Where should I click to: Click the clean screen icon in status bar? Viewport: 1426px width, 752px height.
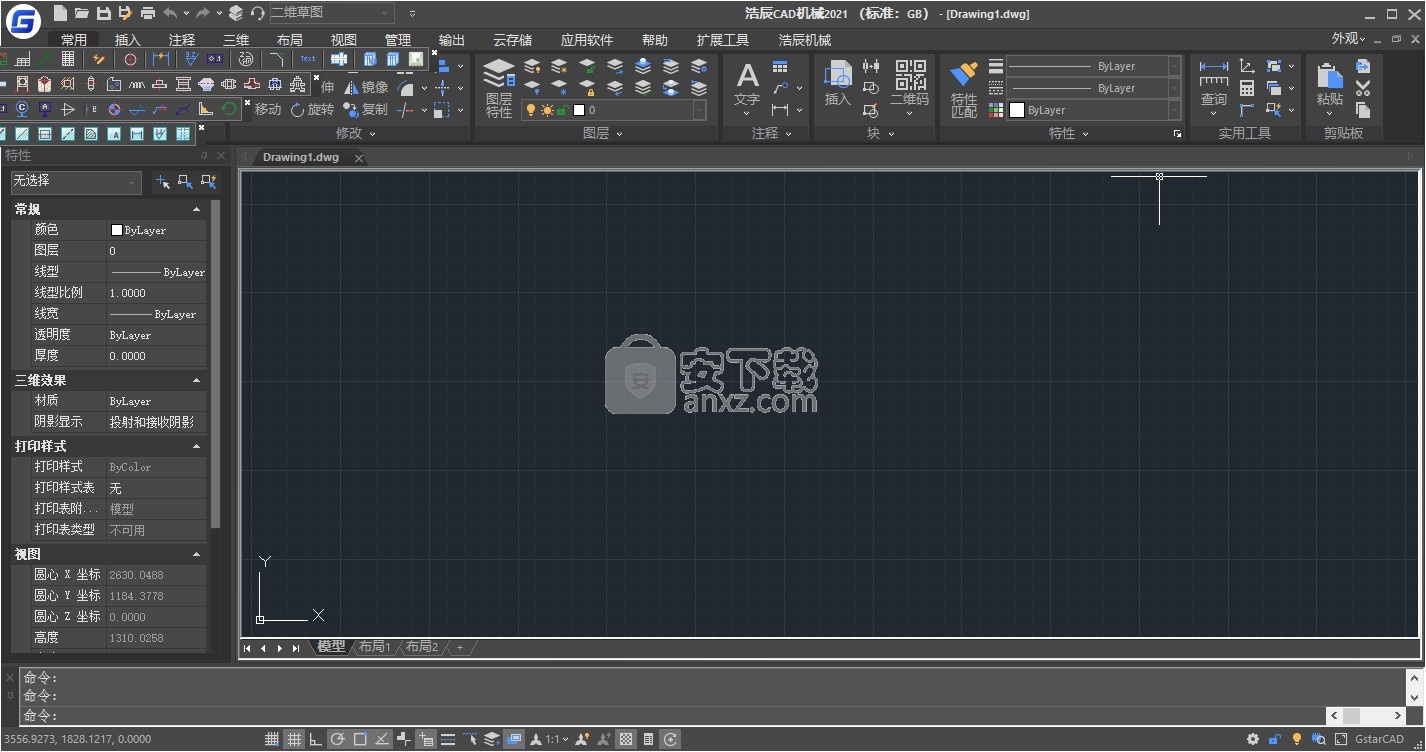[x=1340, y=740]
